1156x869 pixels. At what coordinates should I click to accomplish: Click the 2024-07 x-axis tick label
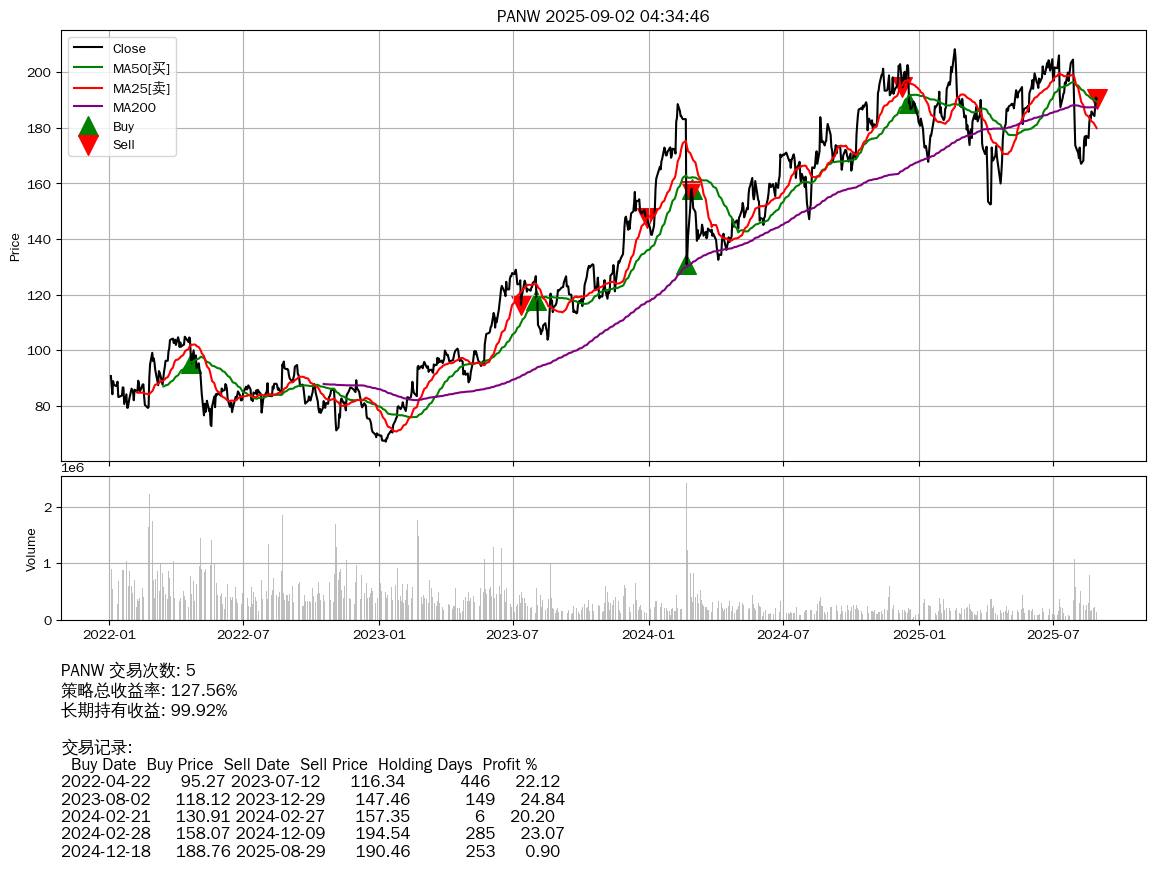pyautogui.click(x=783, y=633)
